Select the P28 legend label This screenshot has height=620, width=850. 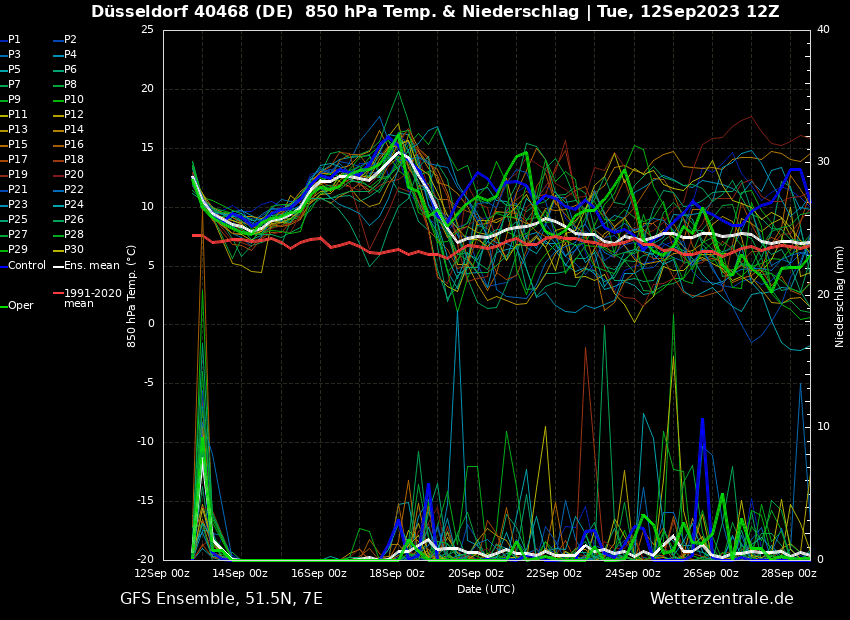tap(74, 235)
